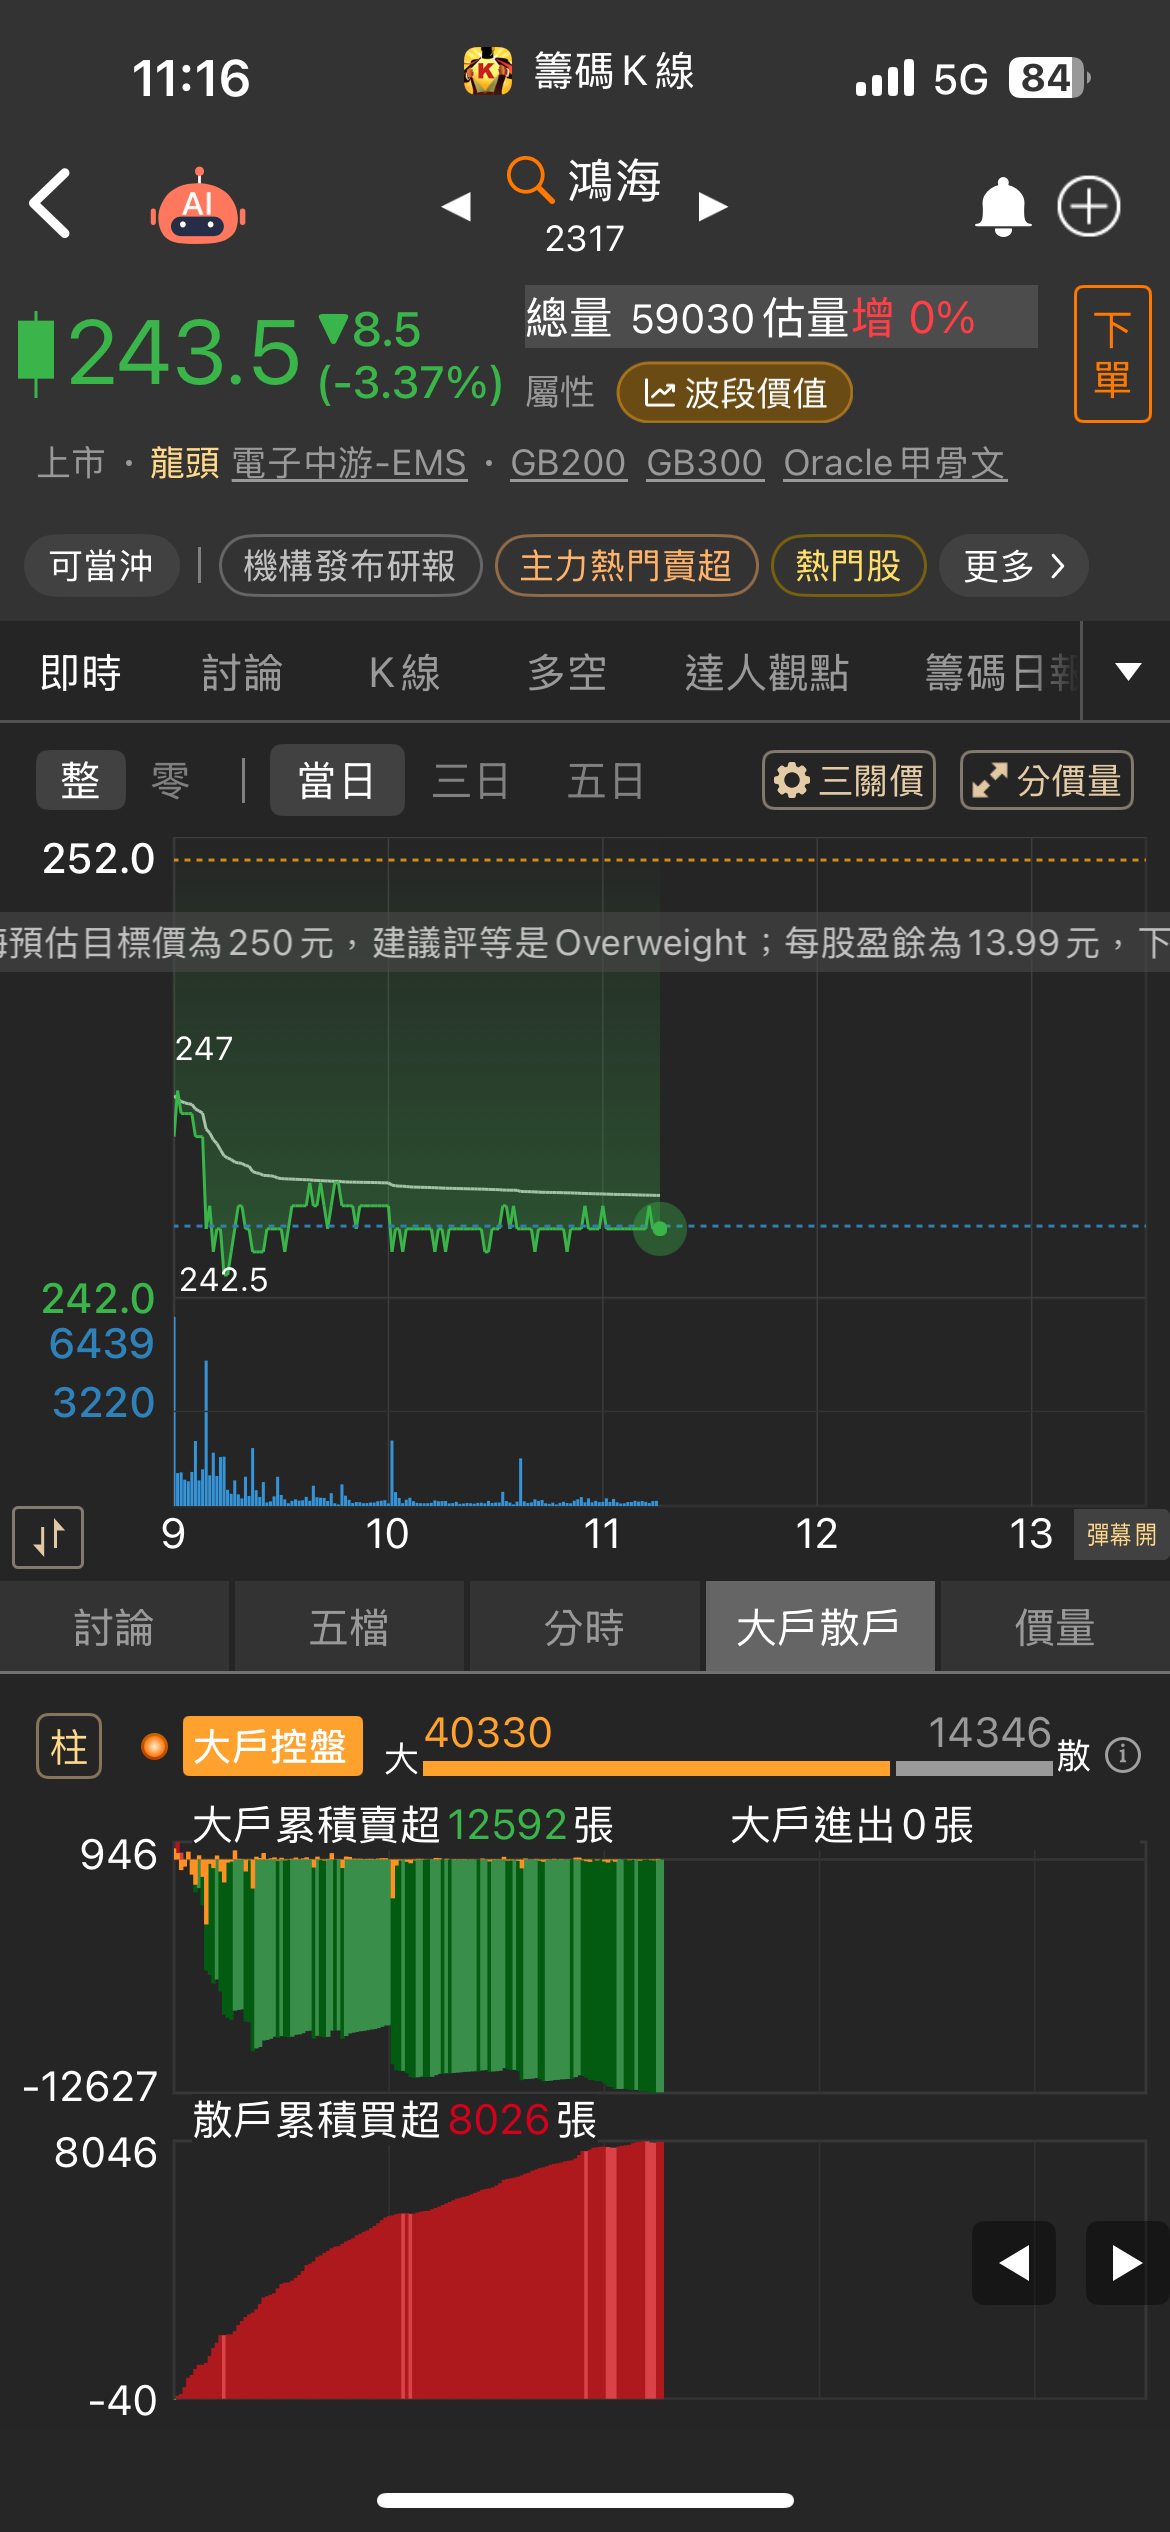
Task: Tap the gray 散戶 14346 ratio bar
Action: coord(974,1768)
